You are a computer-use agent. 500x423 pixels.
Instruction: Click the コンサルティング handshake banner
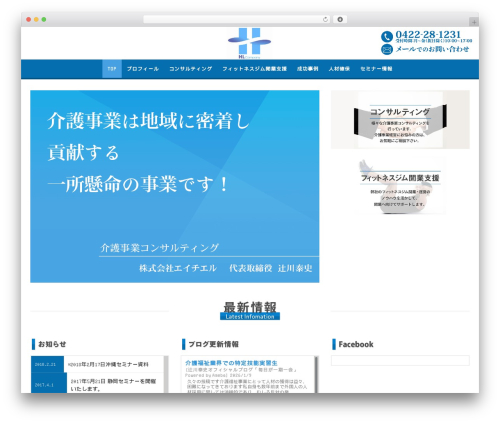pyautogui.click(x=400, y=119)
